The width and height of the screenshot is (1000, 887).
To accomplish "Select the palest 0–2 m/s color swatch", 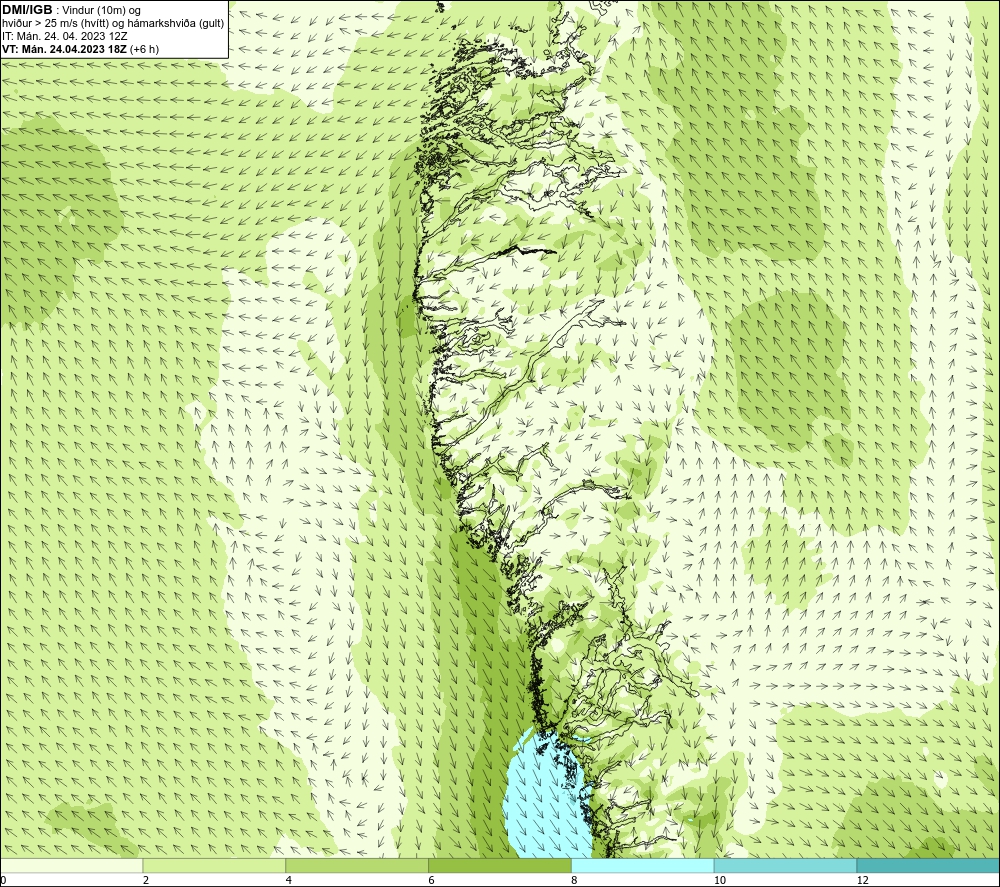I will coord(71,865).
